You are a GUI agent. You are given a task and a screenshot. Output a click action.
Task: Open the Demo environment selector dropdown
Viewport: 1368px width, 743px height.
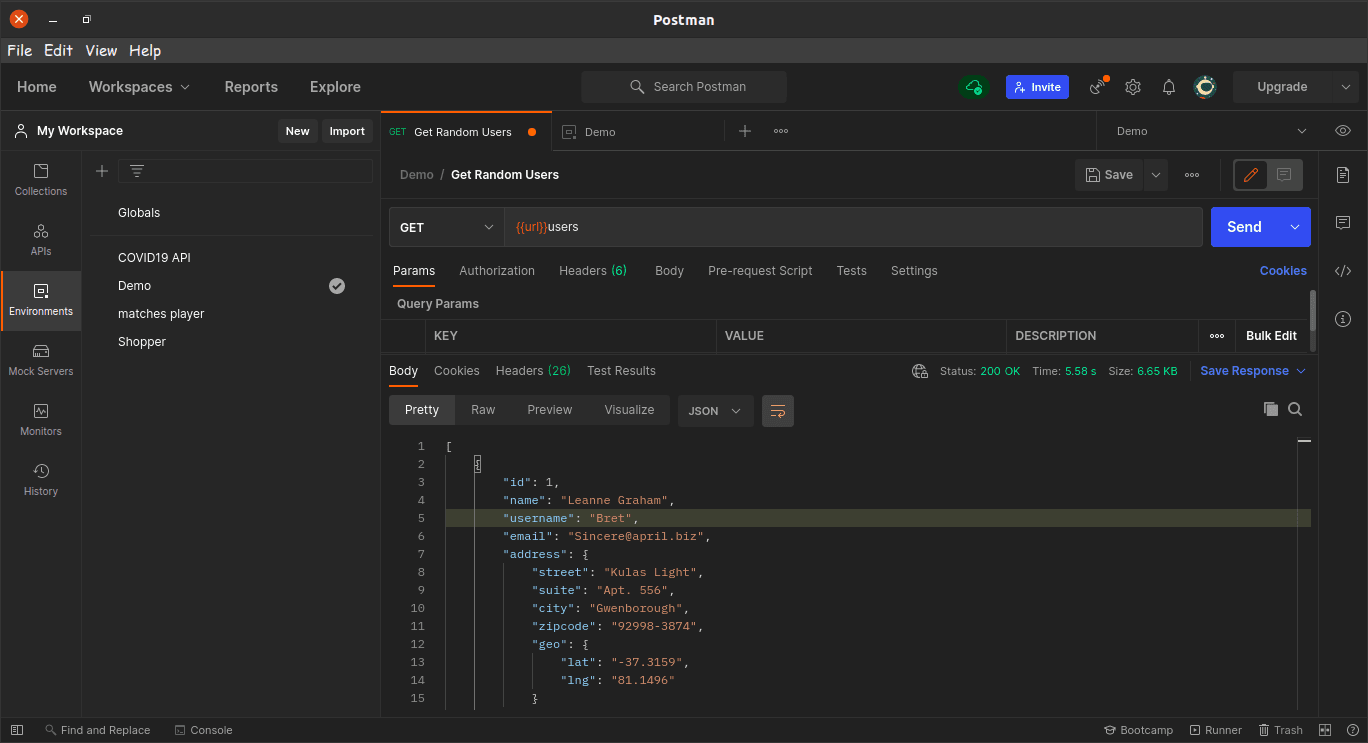coord(1211,131)
